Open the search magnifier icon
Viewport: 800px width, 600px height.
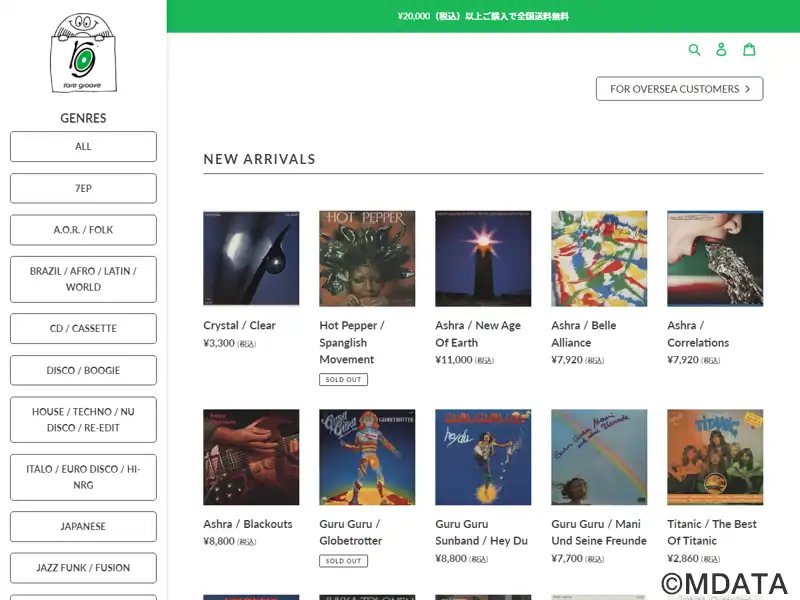coord(694,49)
